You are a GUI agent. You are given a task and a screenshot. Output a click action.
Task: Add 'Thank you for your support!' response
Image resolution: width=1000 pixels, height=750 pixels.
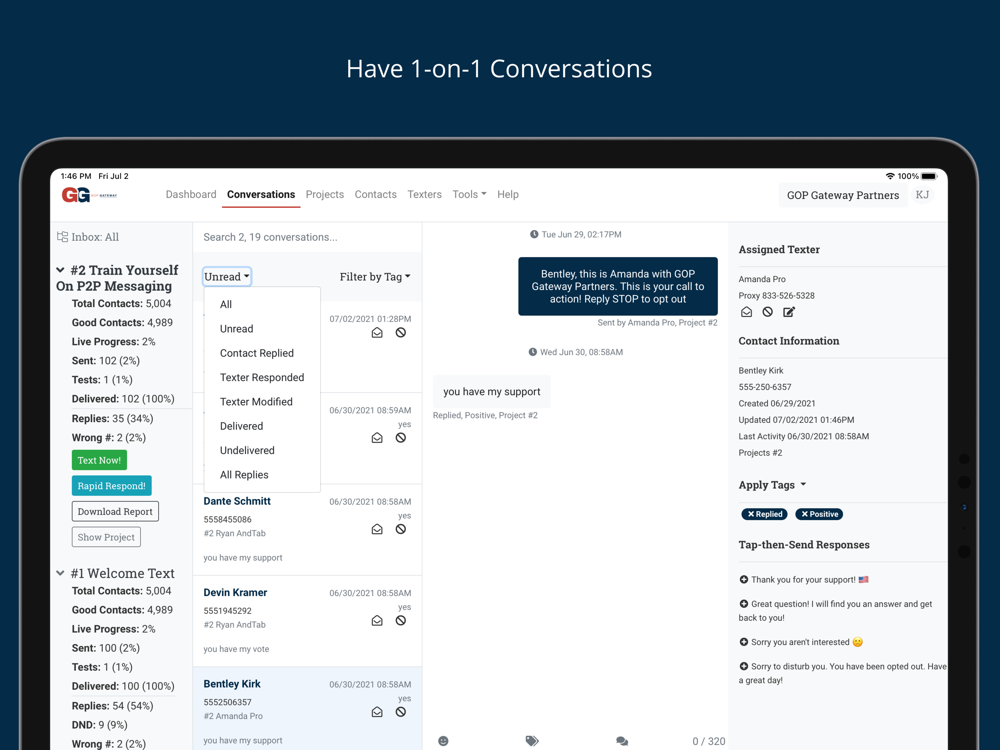click(x=744, y=580)
